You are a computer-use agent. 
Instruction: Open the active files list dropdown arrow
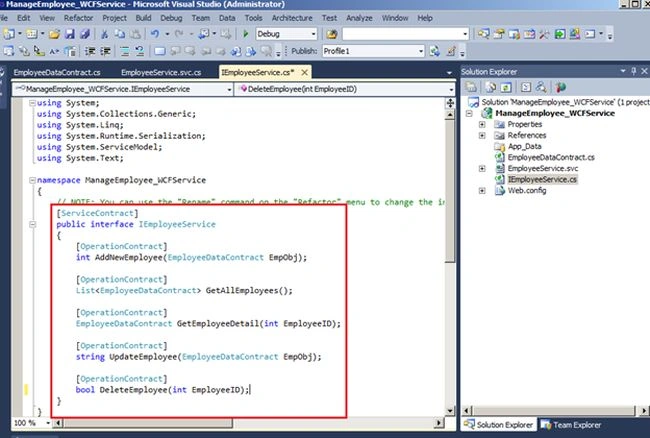coord(449,73)
